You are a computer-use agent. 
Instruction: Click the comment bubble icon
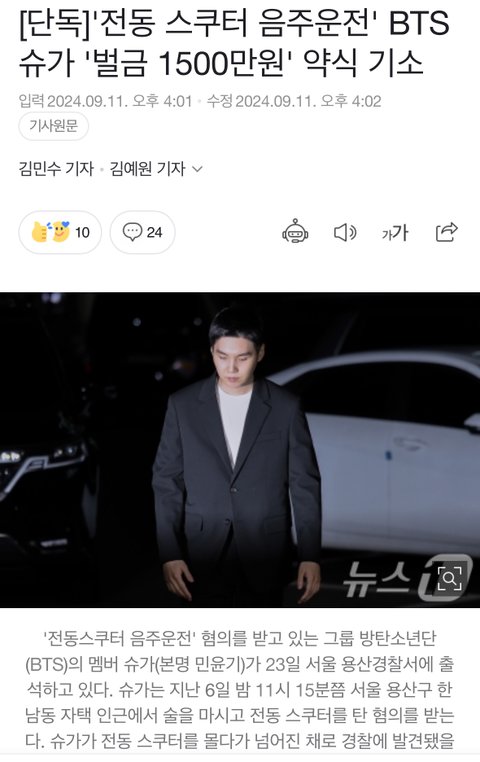pos(132,232)
